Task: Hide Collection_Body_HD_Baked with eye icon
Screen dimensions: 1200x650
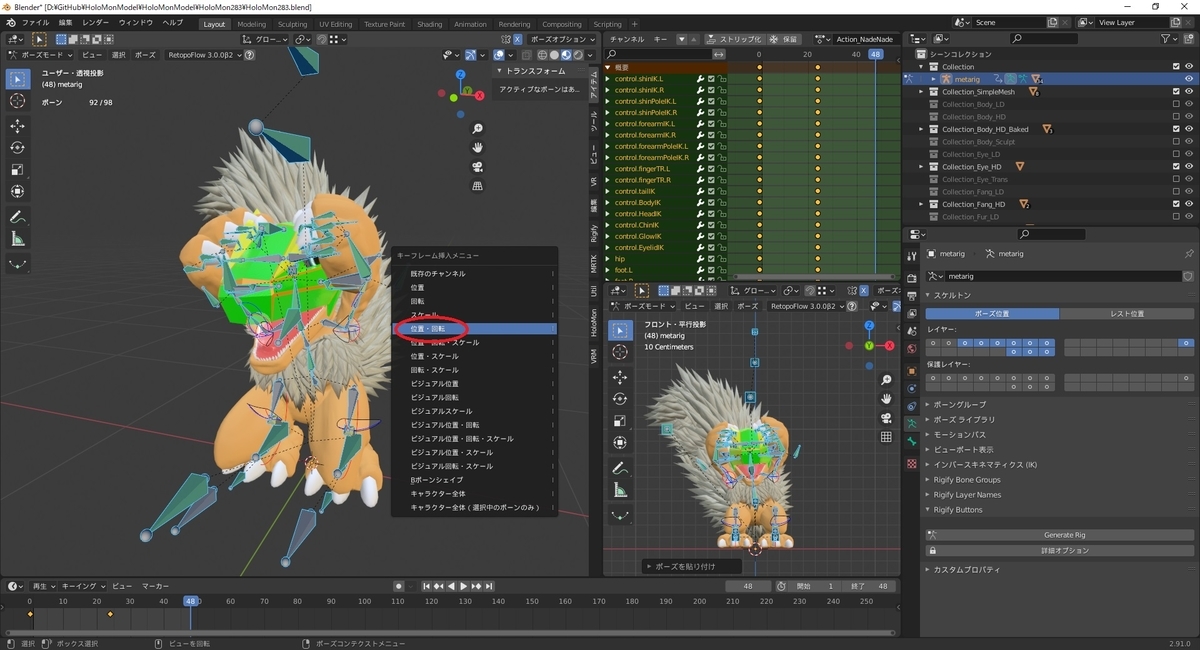Action: tap(1189, 129)
